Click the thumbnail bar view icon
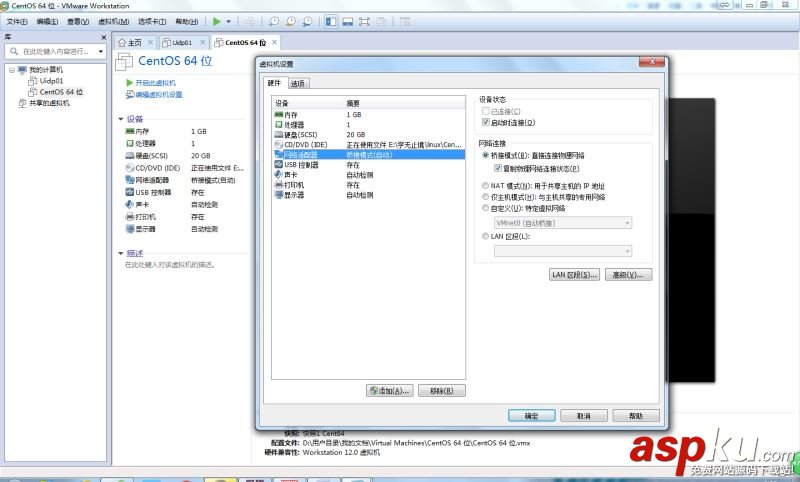This screenshot has width=800, height=482. click(348, 21)
